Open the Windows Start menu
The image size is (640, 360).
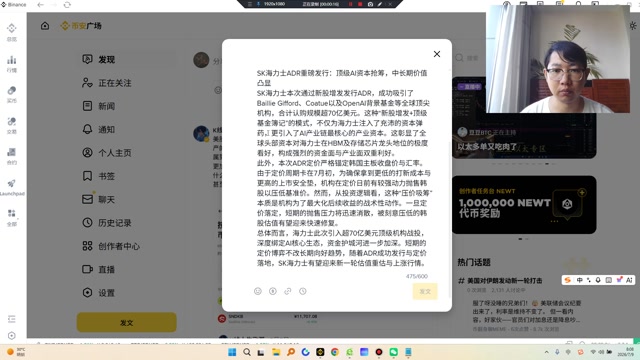click(x=232, y=352)
